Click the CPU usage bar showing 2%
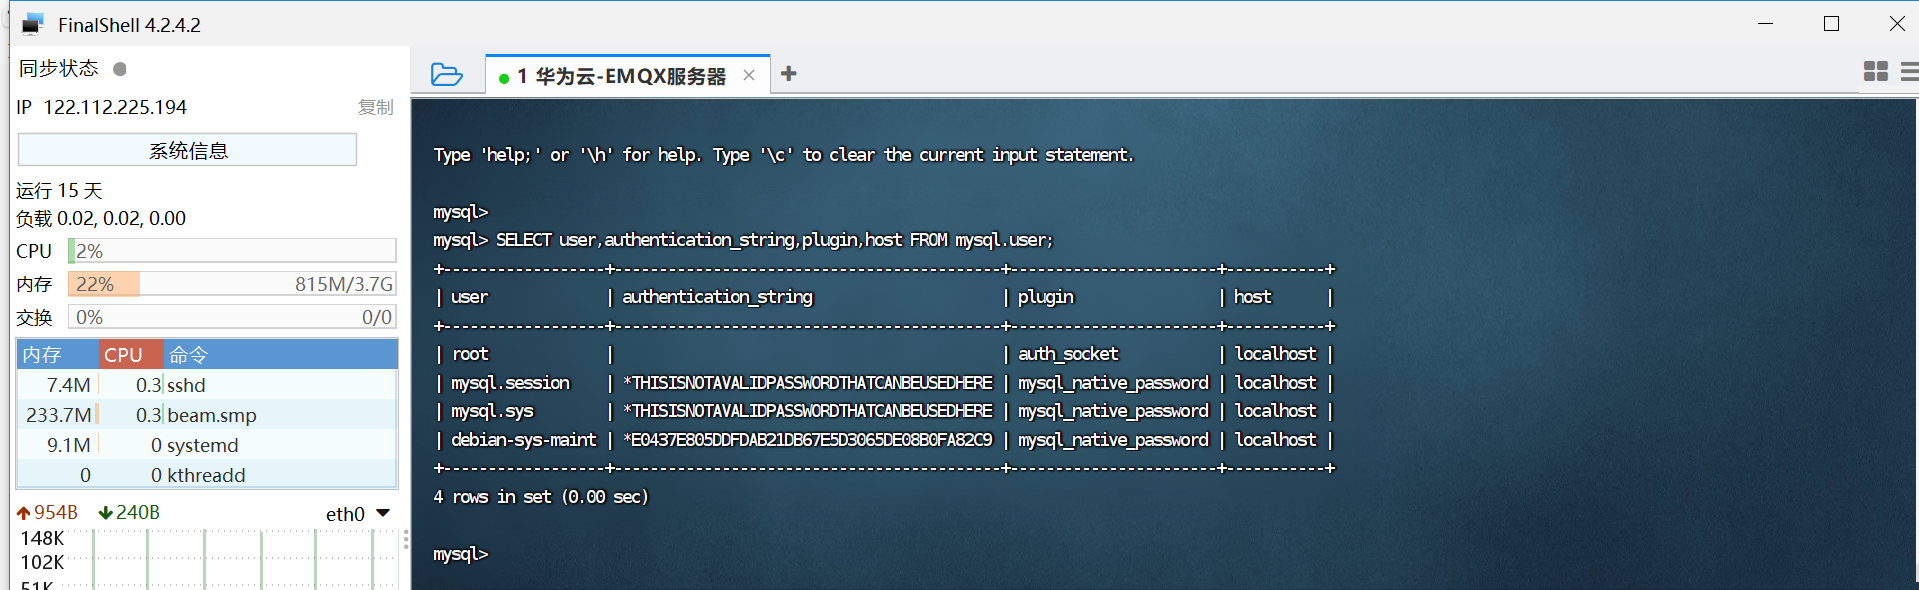Image resolution: width=1919 pixels, height=590 pixels. 232,251
